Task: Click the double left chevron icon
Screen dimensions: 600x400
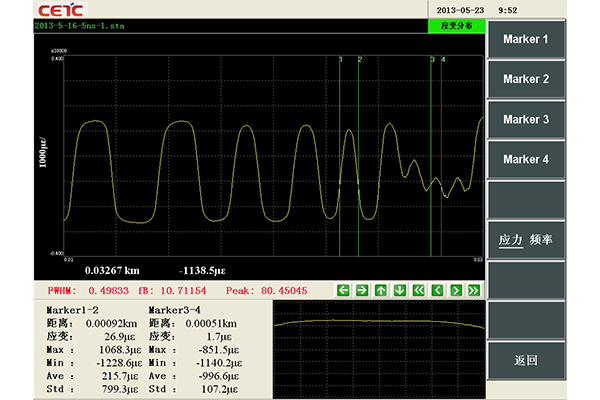Action: click(418, 290)
